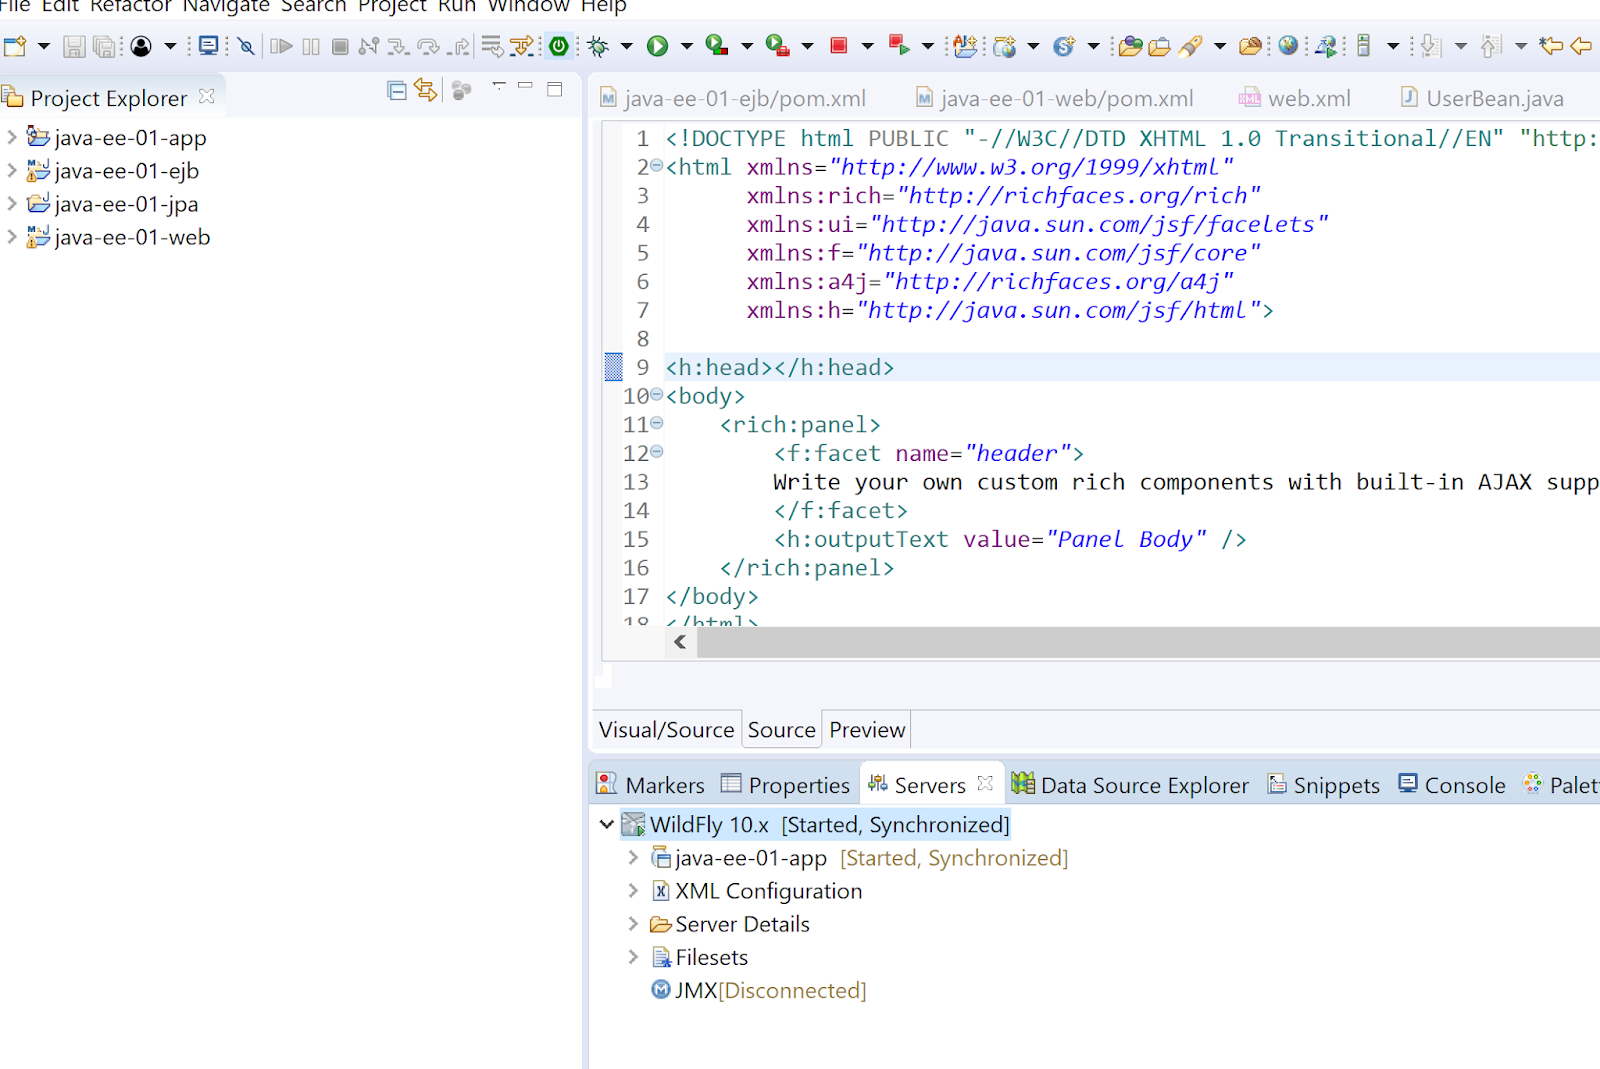Open the New wizard dropdown arrow
The image size is (1600, 1069).
click(x=43, y=46)
